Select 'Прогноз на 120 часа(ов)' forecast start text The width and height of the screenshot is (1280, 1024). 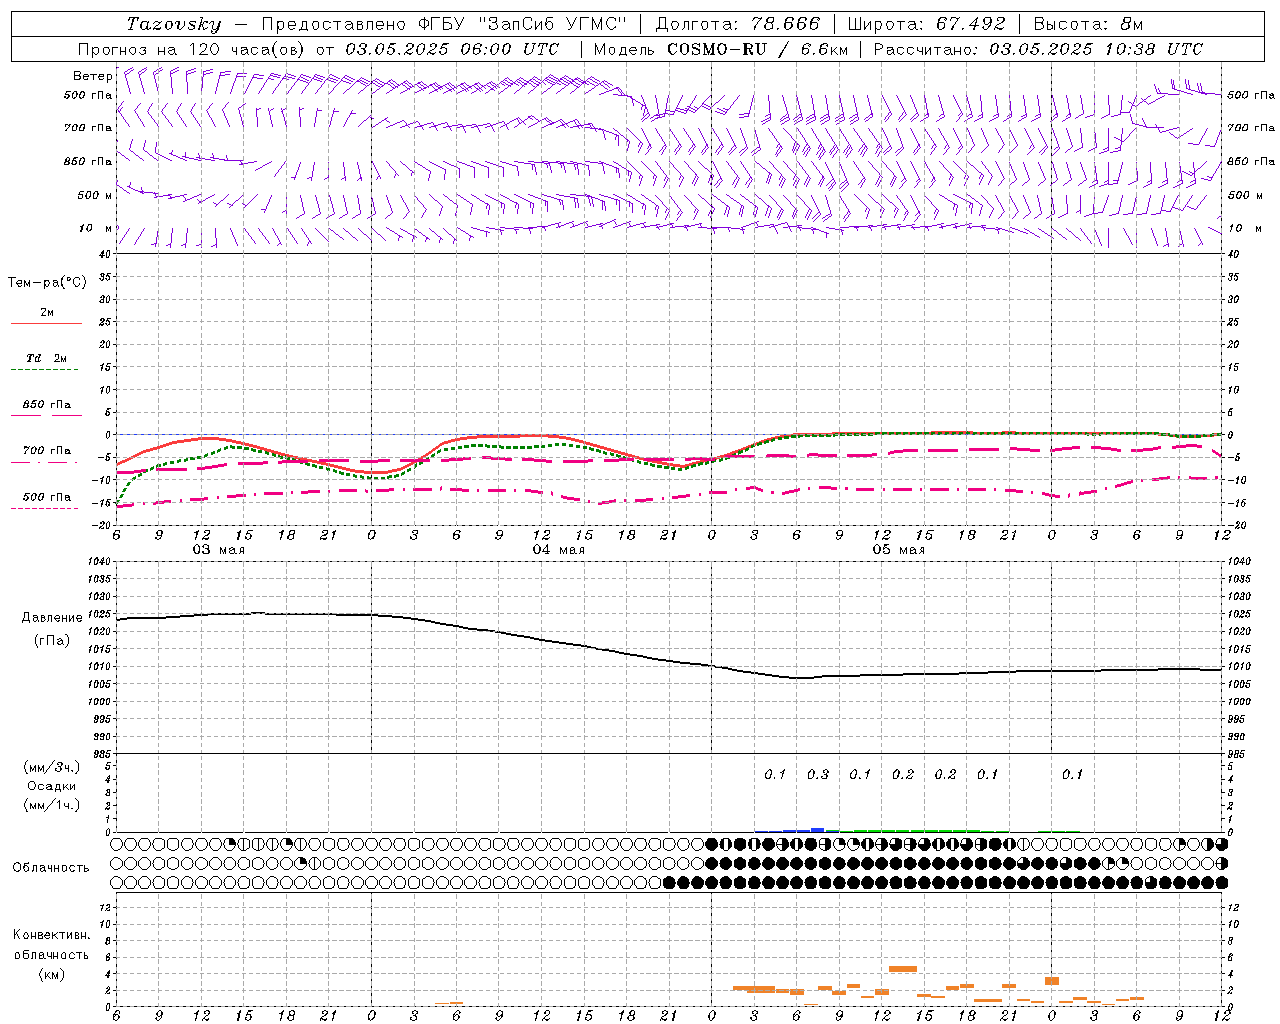coord(192,49)
